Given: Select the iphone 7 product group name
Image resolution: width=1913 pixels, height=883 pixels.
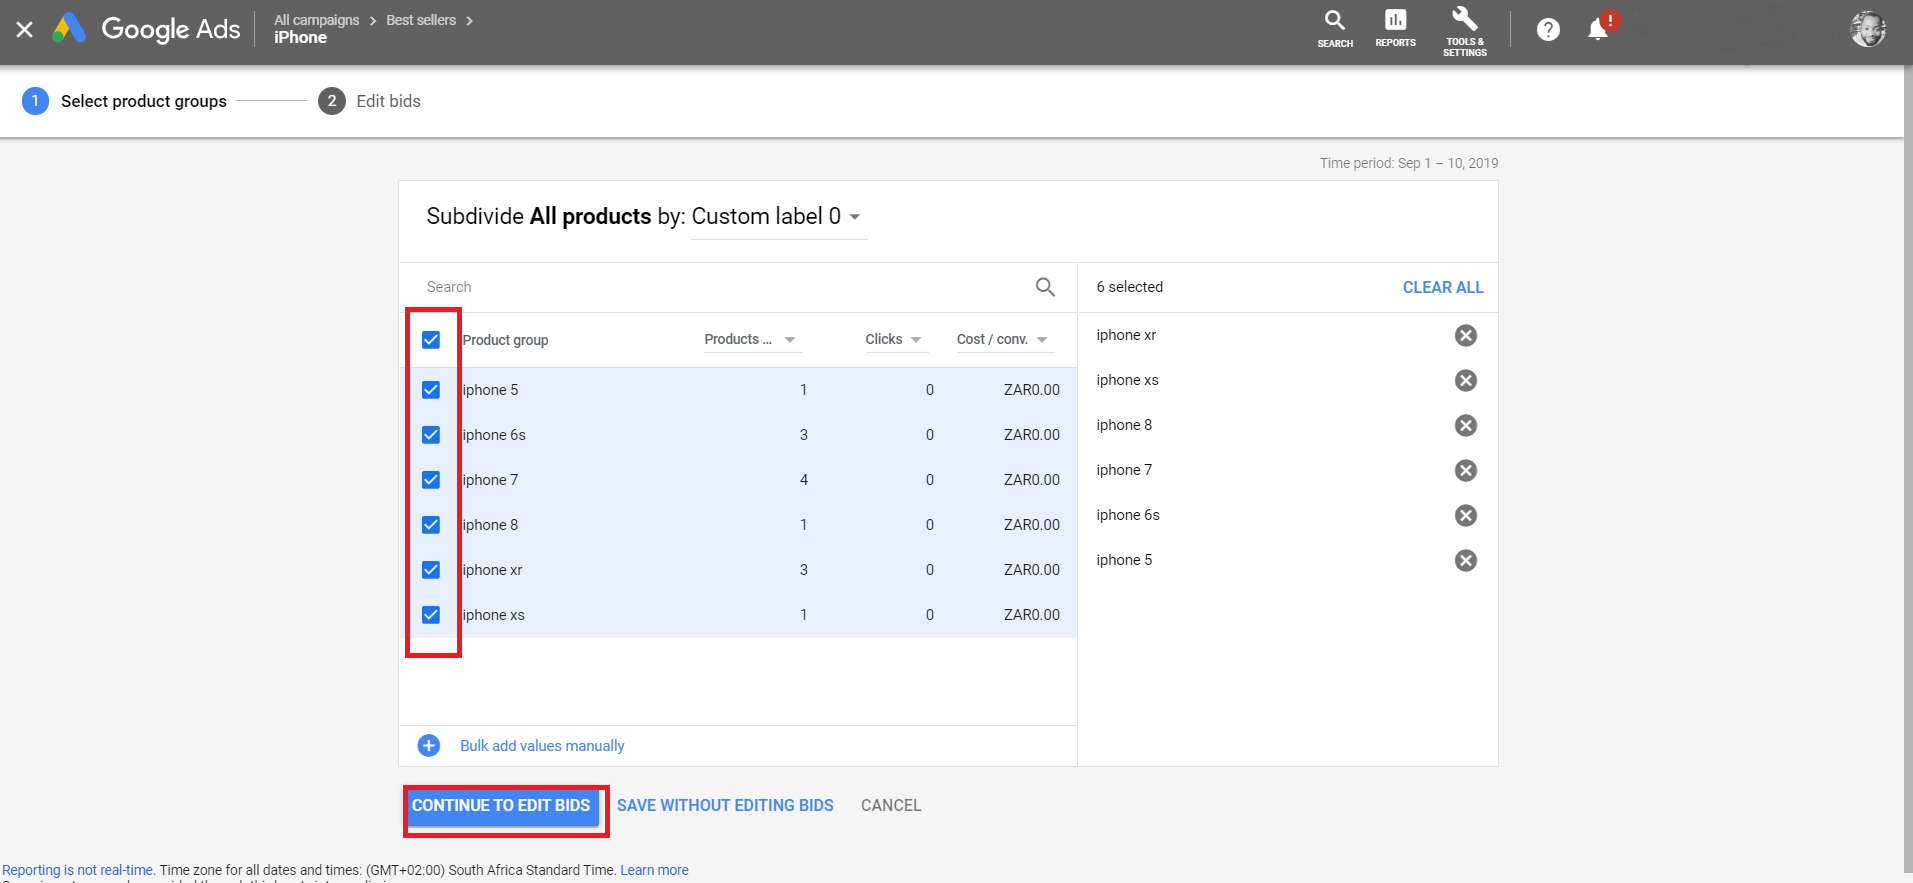Looking at the screenshot, I should point(490,480).
